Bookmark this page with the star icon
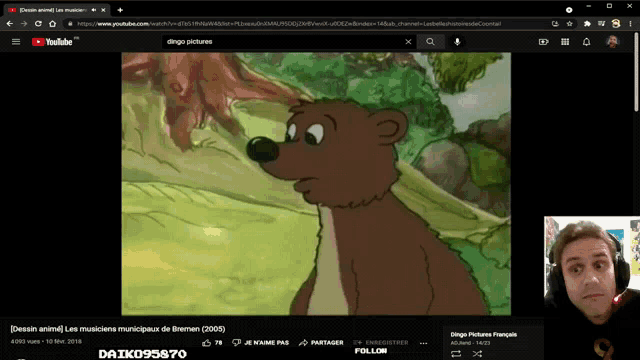 click(569, 24)
